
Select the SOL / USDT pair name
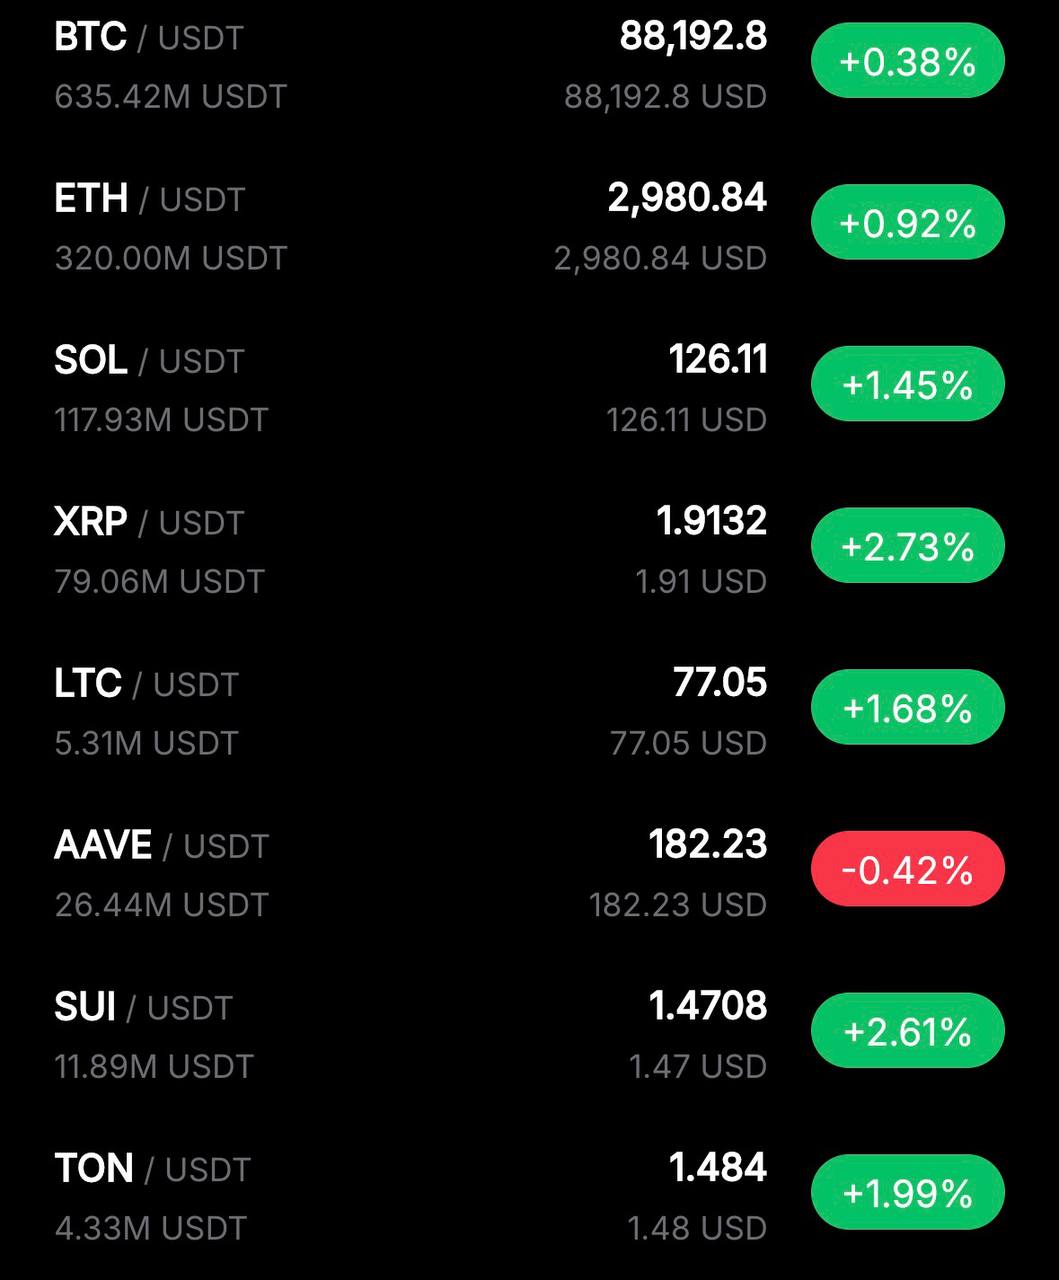149,361
